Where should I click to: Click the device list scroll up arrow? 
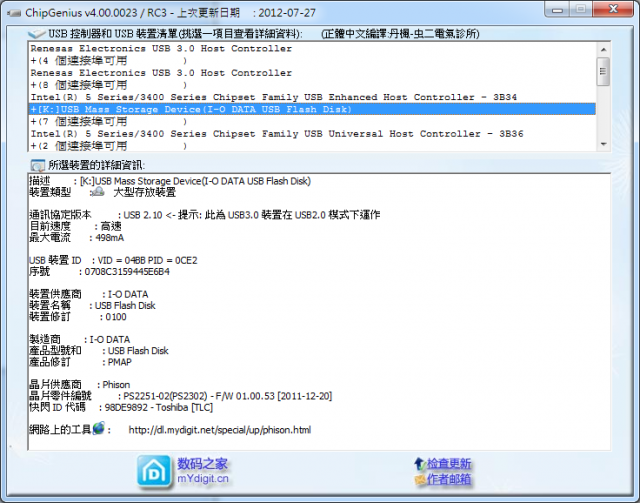(x=603, y=49)
